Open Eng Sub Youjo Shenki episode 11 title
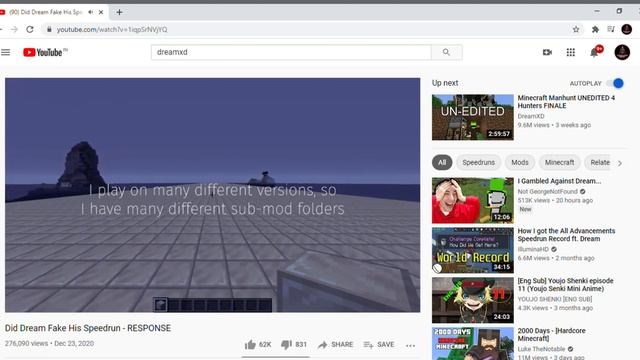 (565, 284)
